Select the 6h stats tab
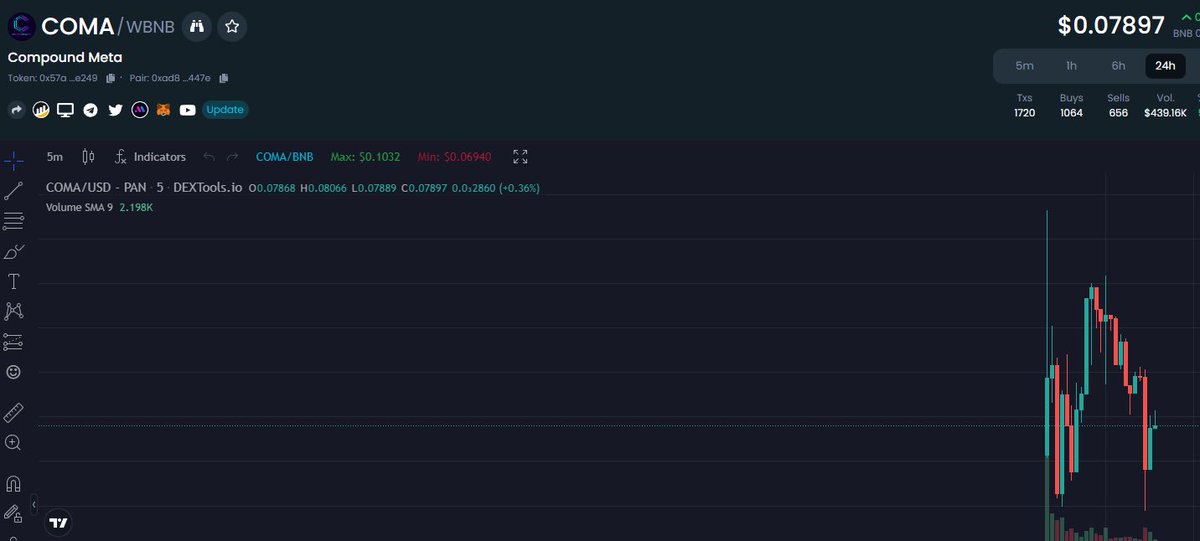This screenshot has width=1200, height=541. 1118,66
